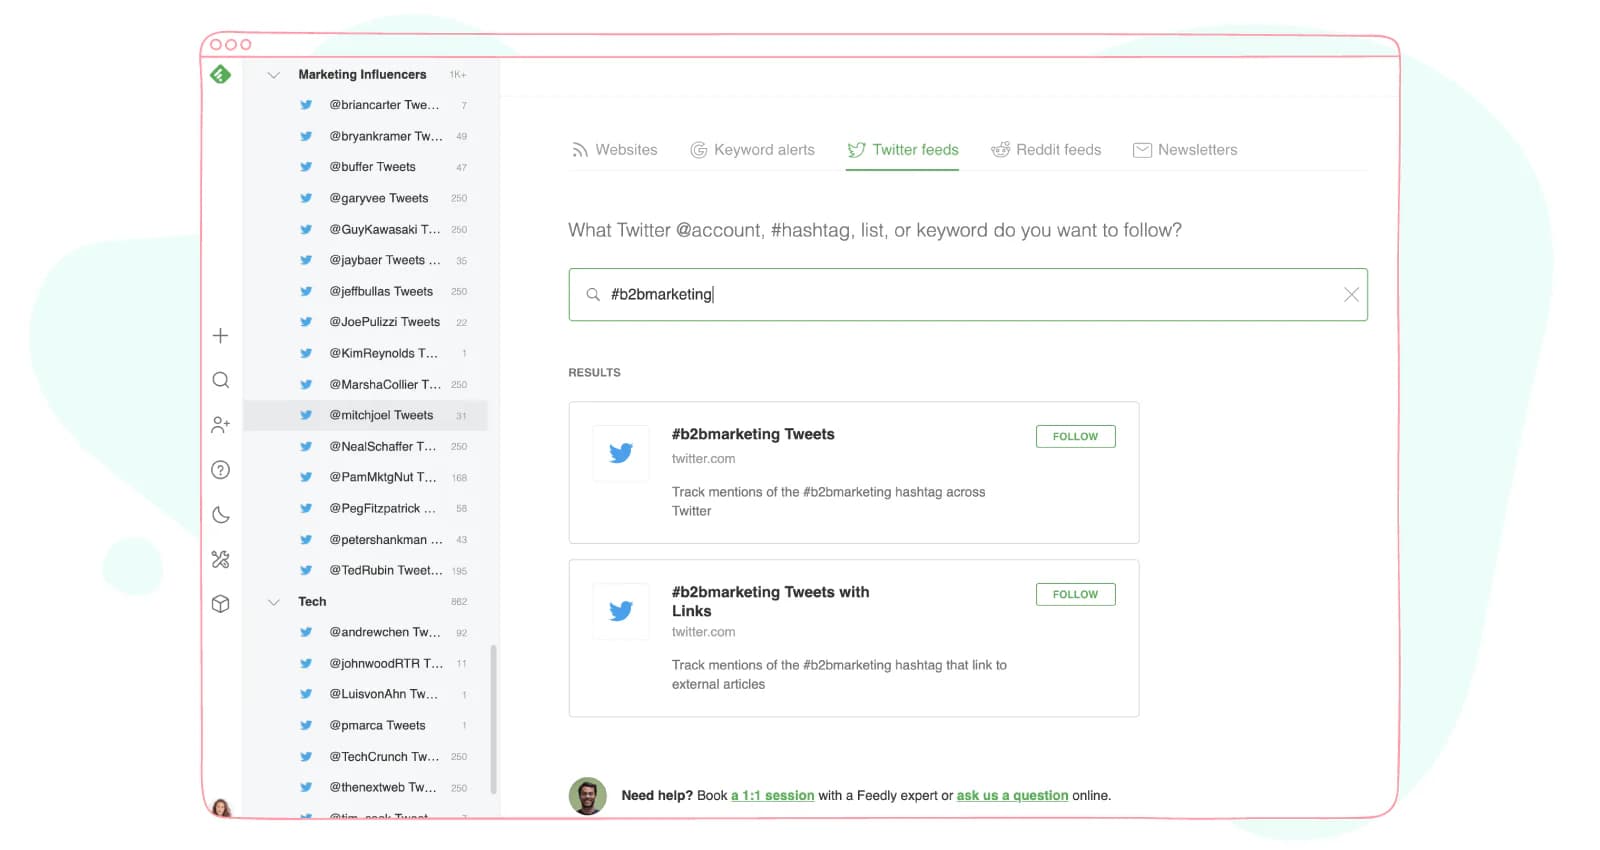The width and height of the screenshot is (1600, 850).
Task: Select the Twitter feeds tab
Action: pyautogui.click(x=903, y=150)
